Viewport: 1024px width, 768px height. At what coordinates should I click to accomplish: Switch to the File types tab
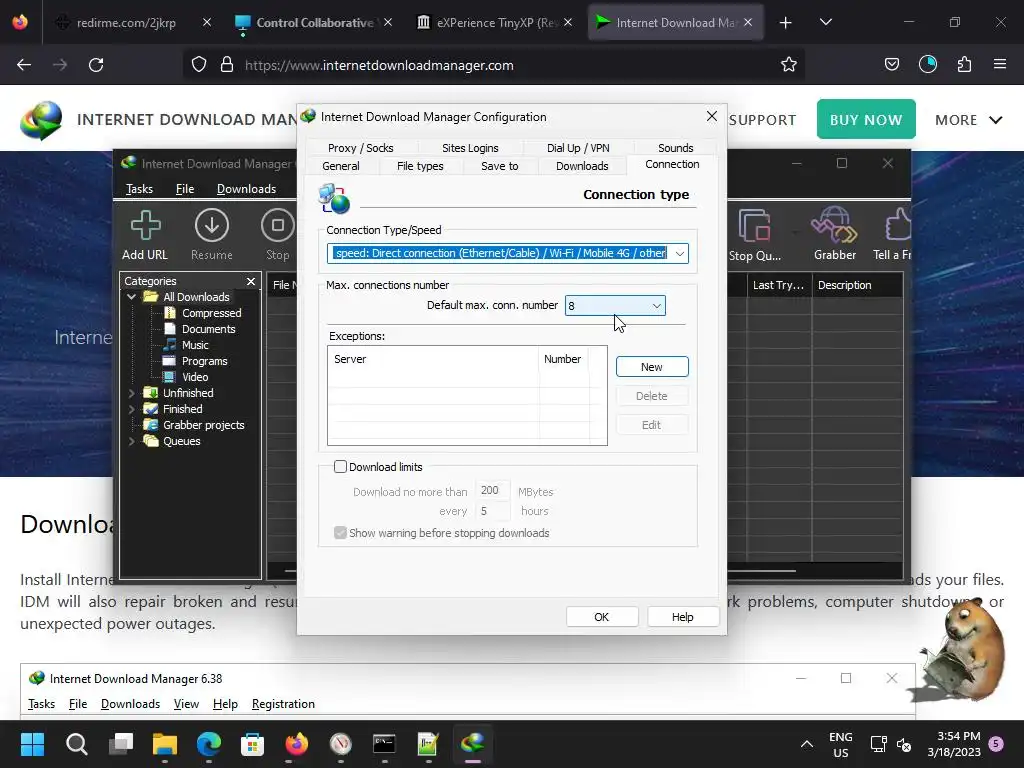pos(420,166)
